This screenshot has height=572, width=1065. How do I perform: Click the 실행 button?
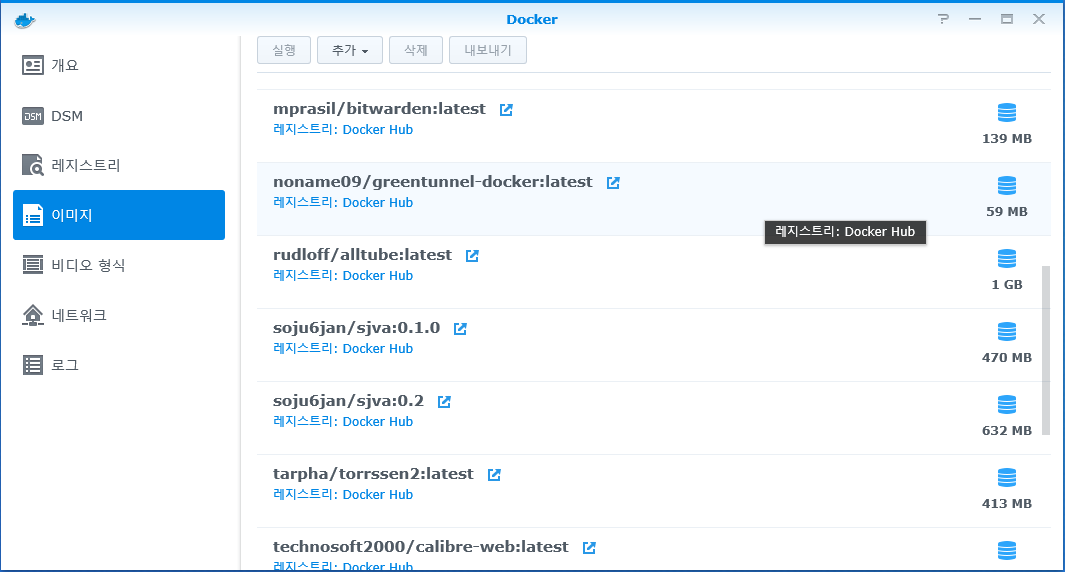[x=284, y=50]
